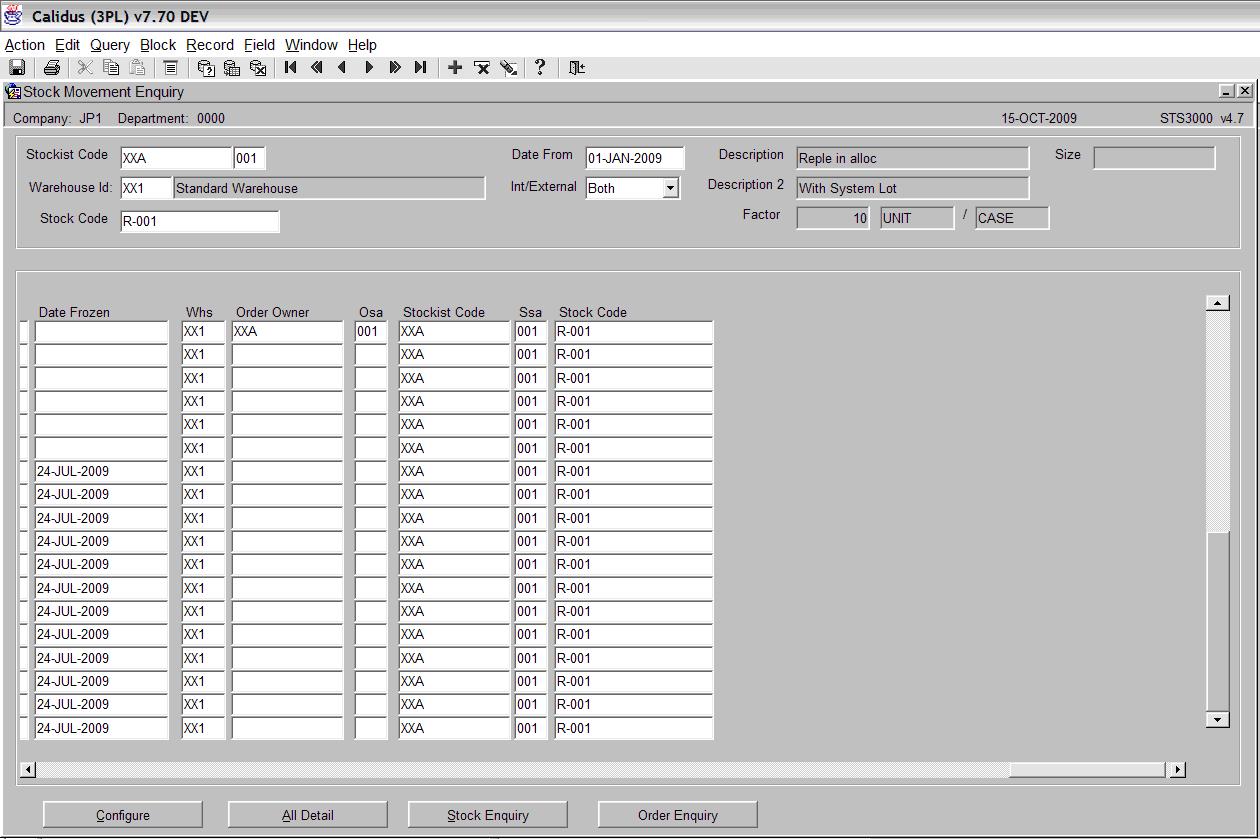
Task: Click the Stockist Code field XXA
Action: [x=176, y=158]
